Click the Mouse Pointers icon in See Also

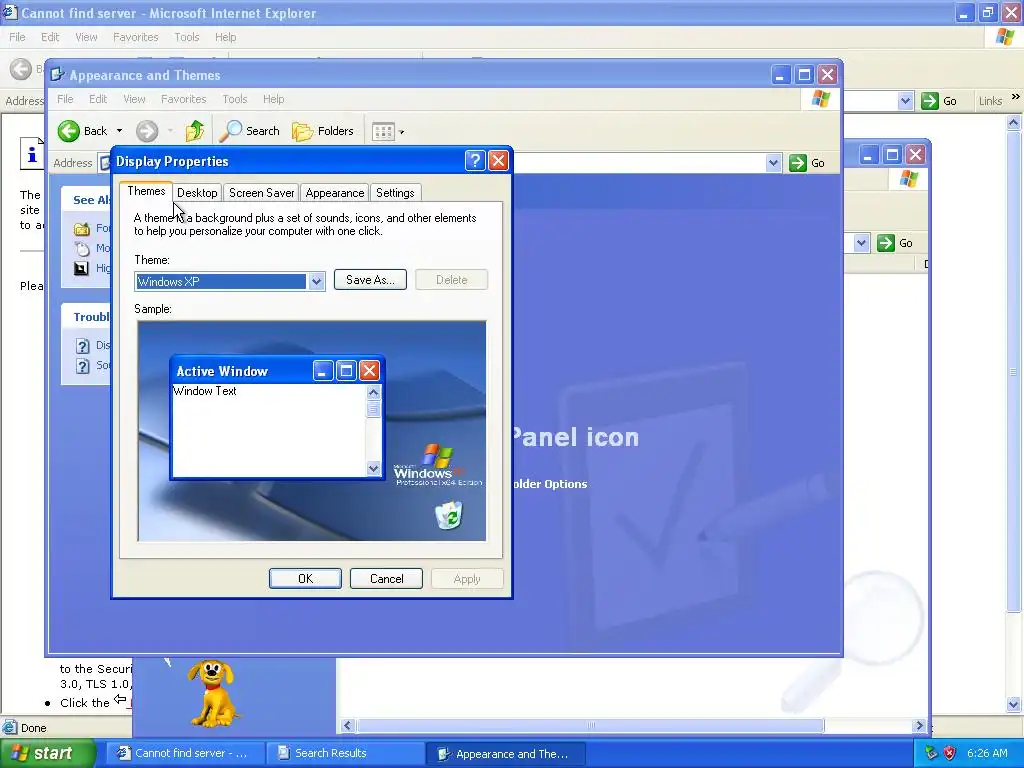tap(82, 248)
